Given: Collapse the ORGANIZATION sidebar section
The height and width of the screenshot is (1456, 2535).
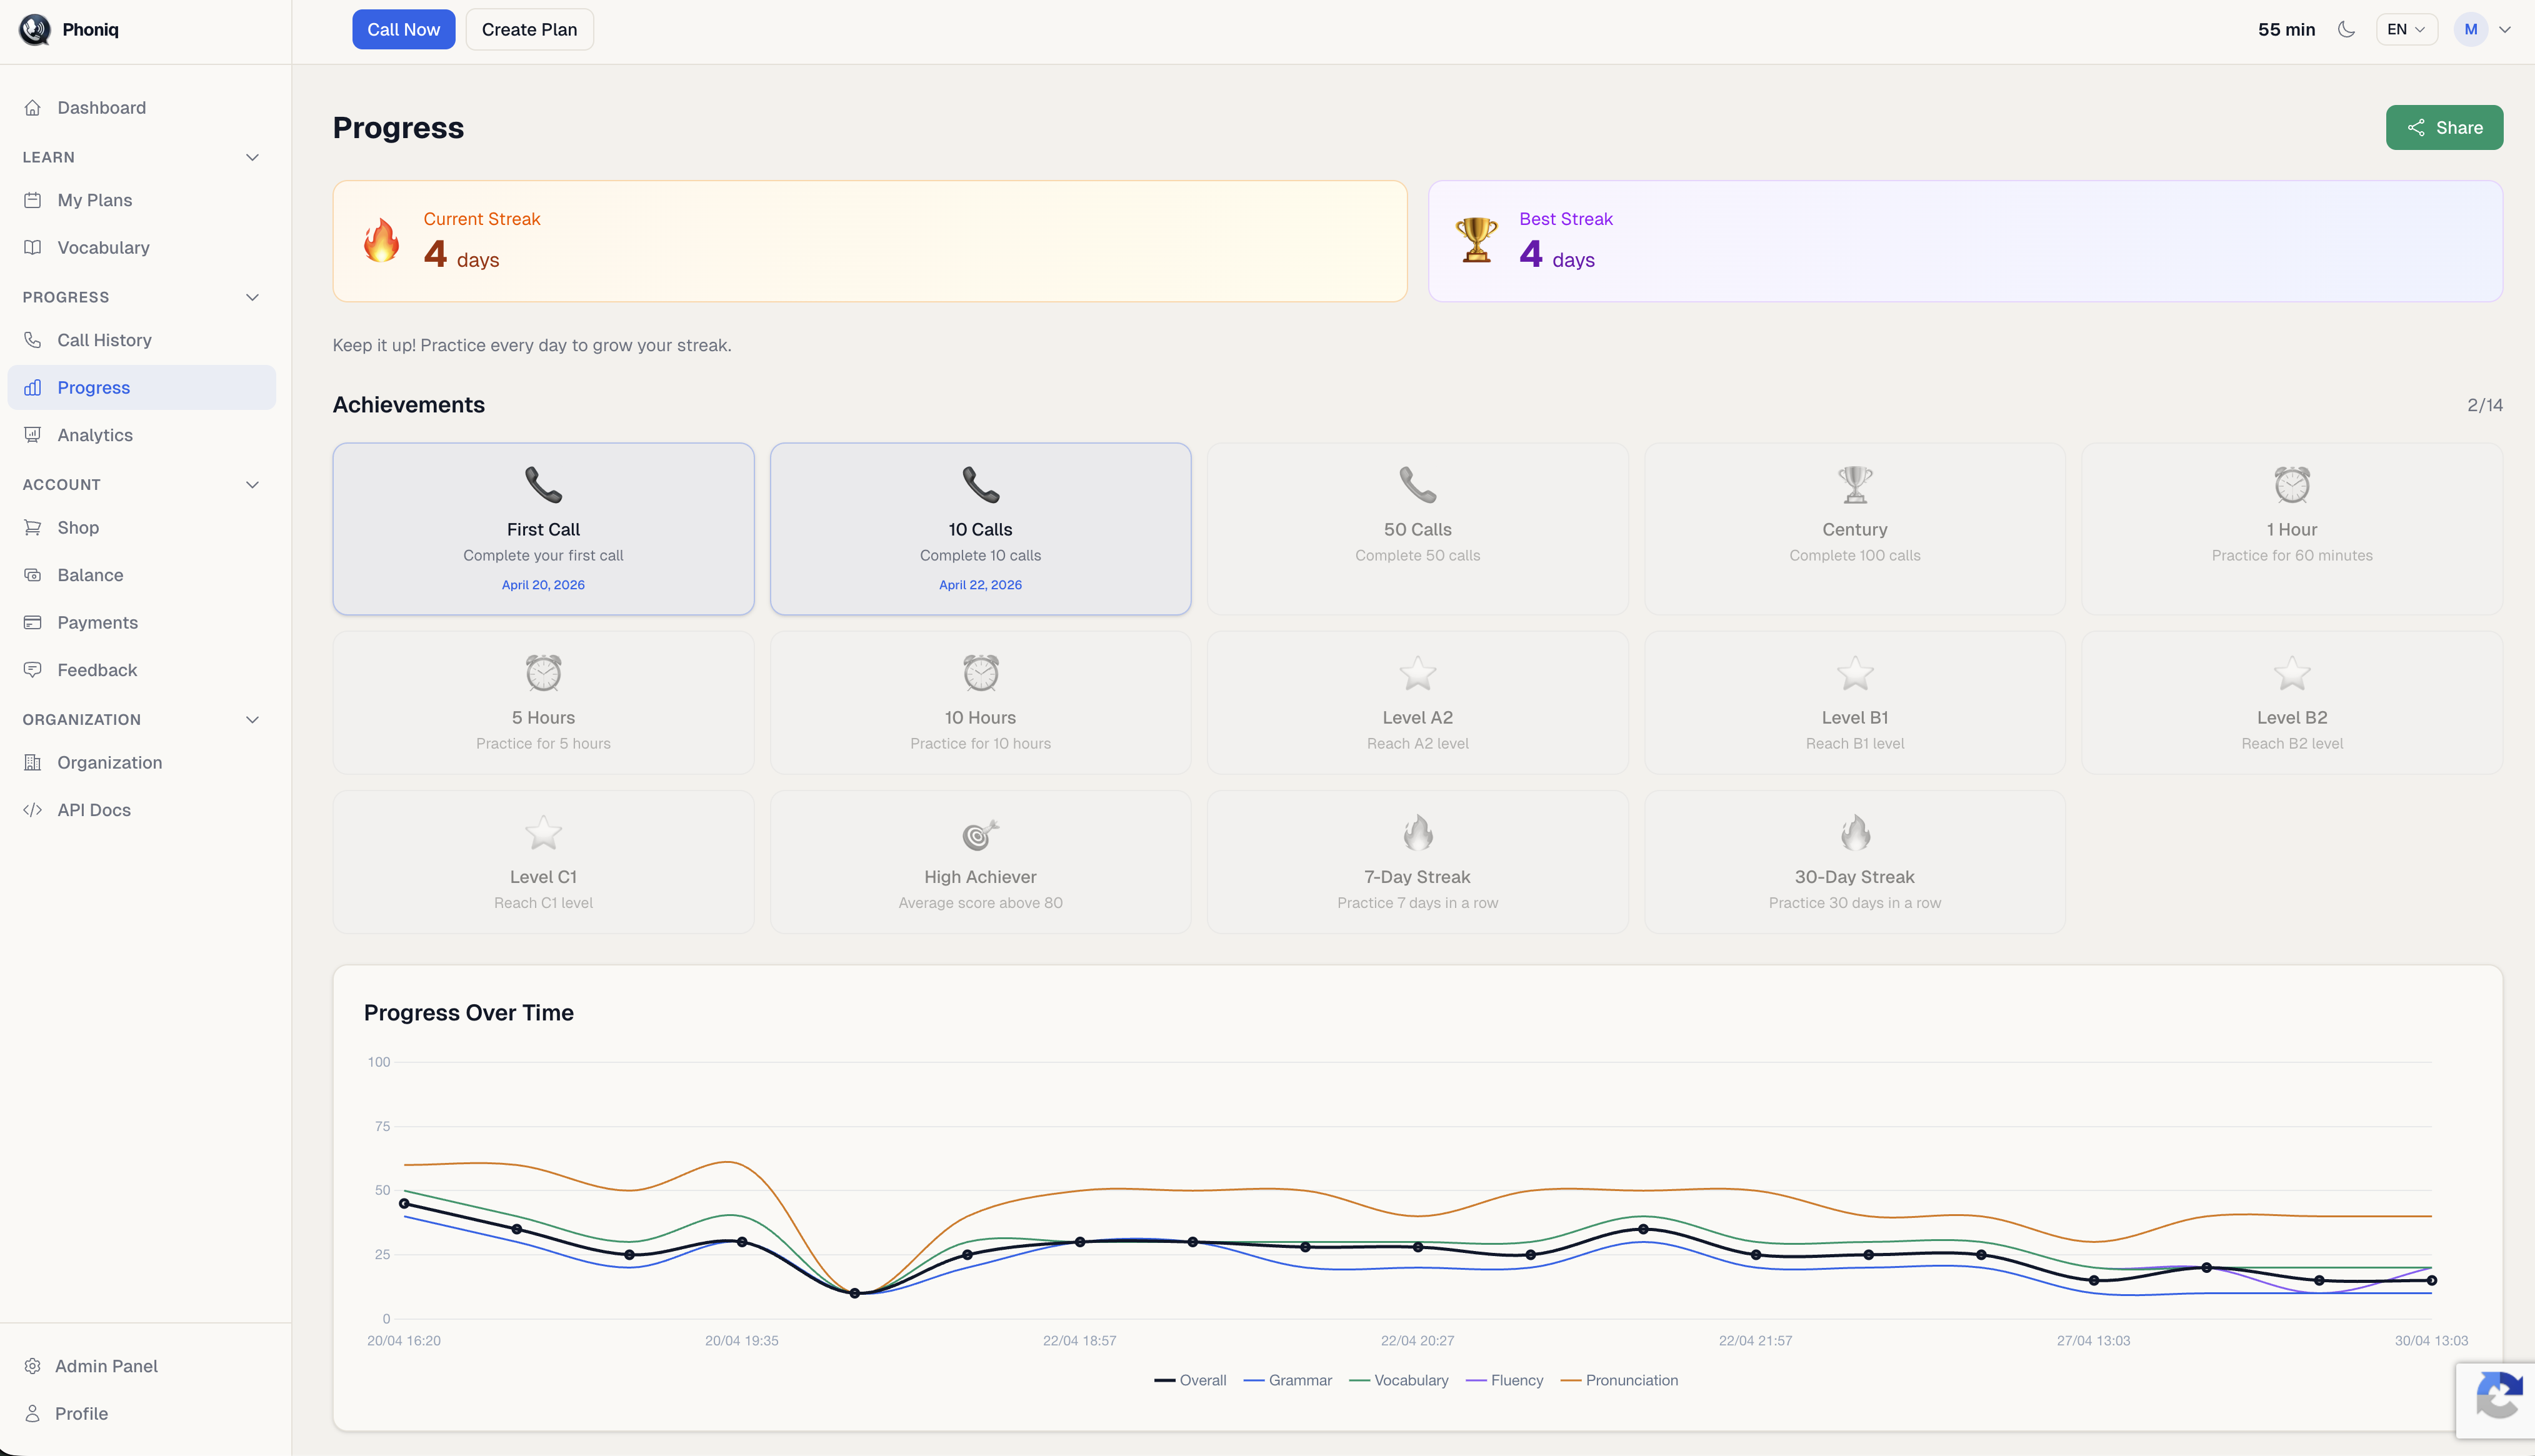Looking at the screenshot, I should [x=252, y=719].
